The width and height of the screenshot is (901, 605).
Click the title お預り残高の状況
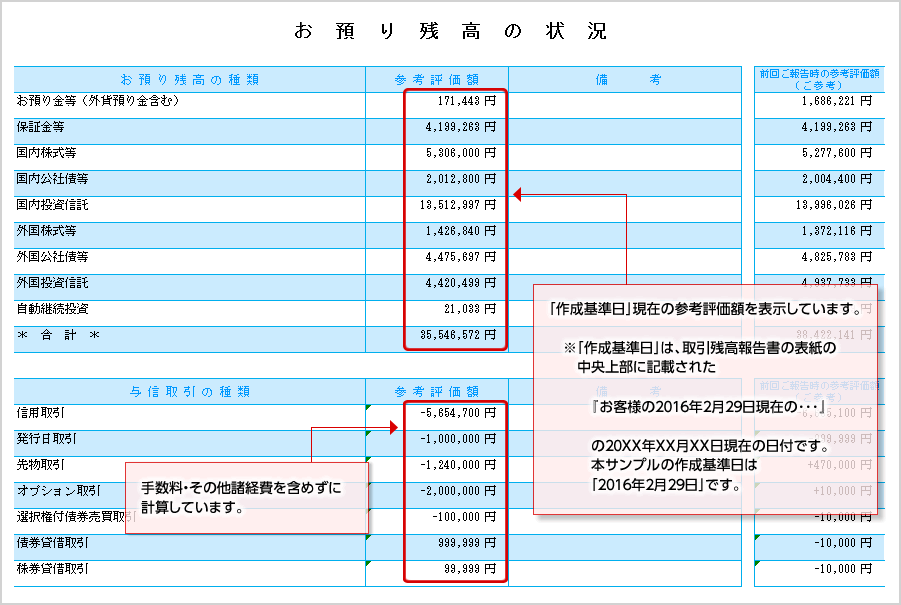point(450,30)
